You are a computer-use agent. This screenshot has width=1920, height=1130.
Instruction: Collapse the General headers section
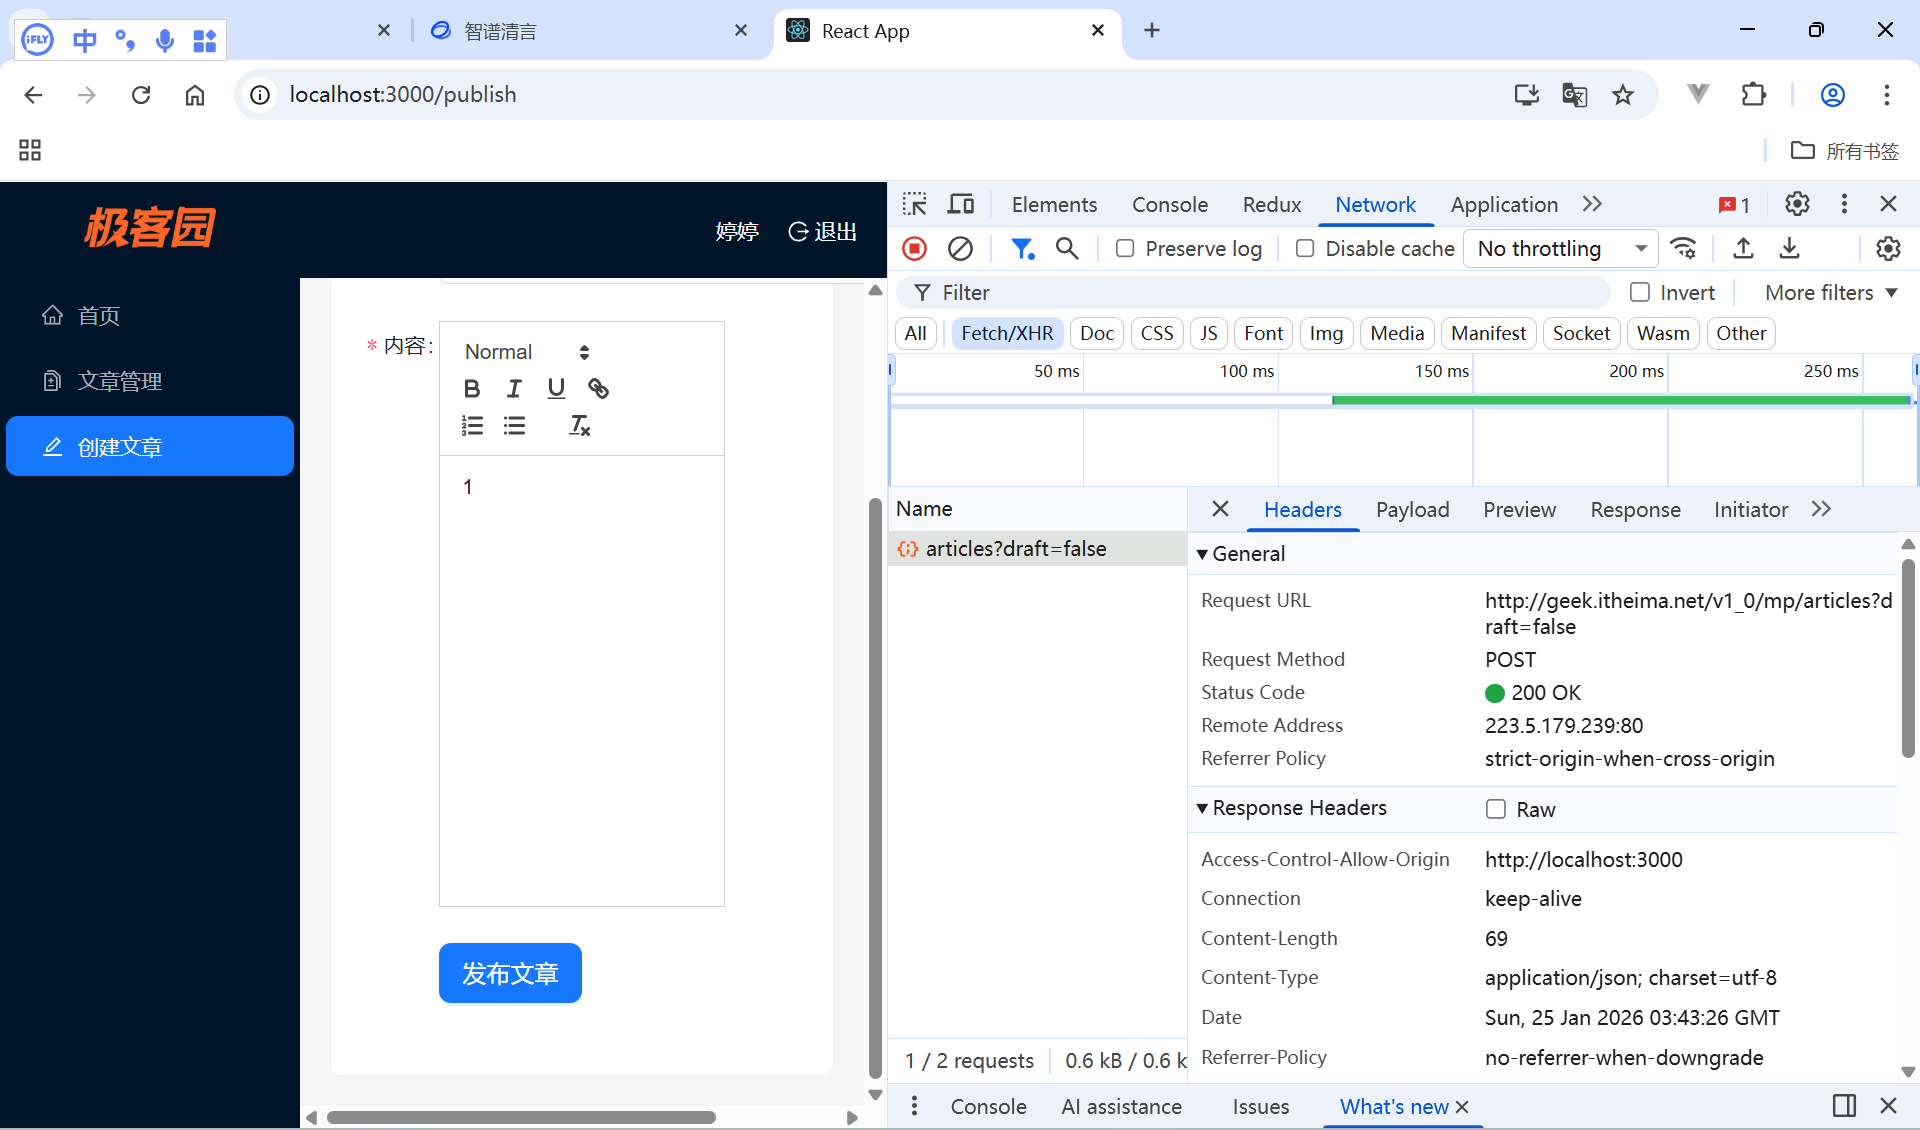pos(1203,554)
